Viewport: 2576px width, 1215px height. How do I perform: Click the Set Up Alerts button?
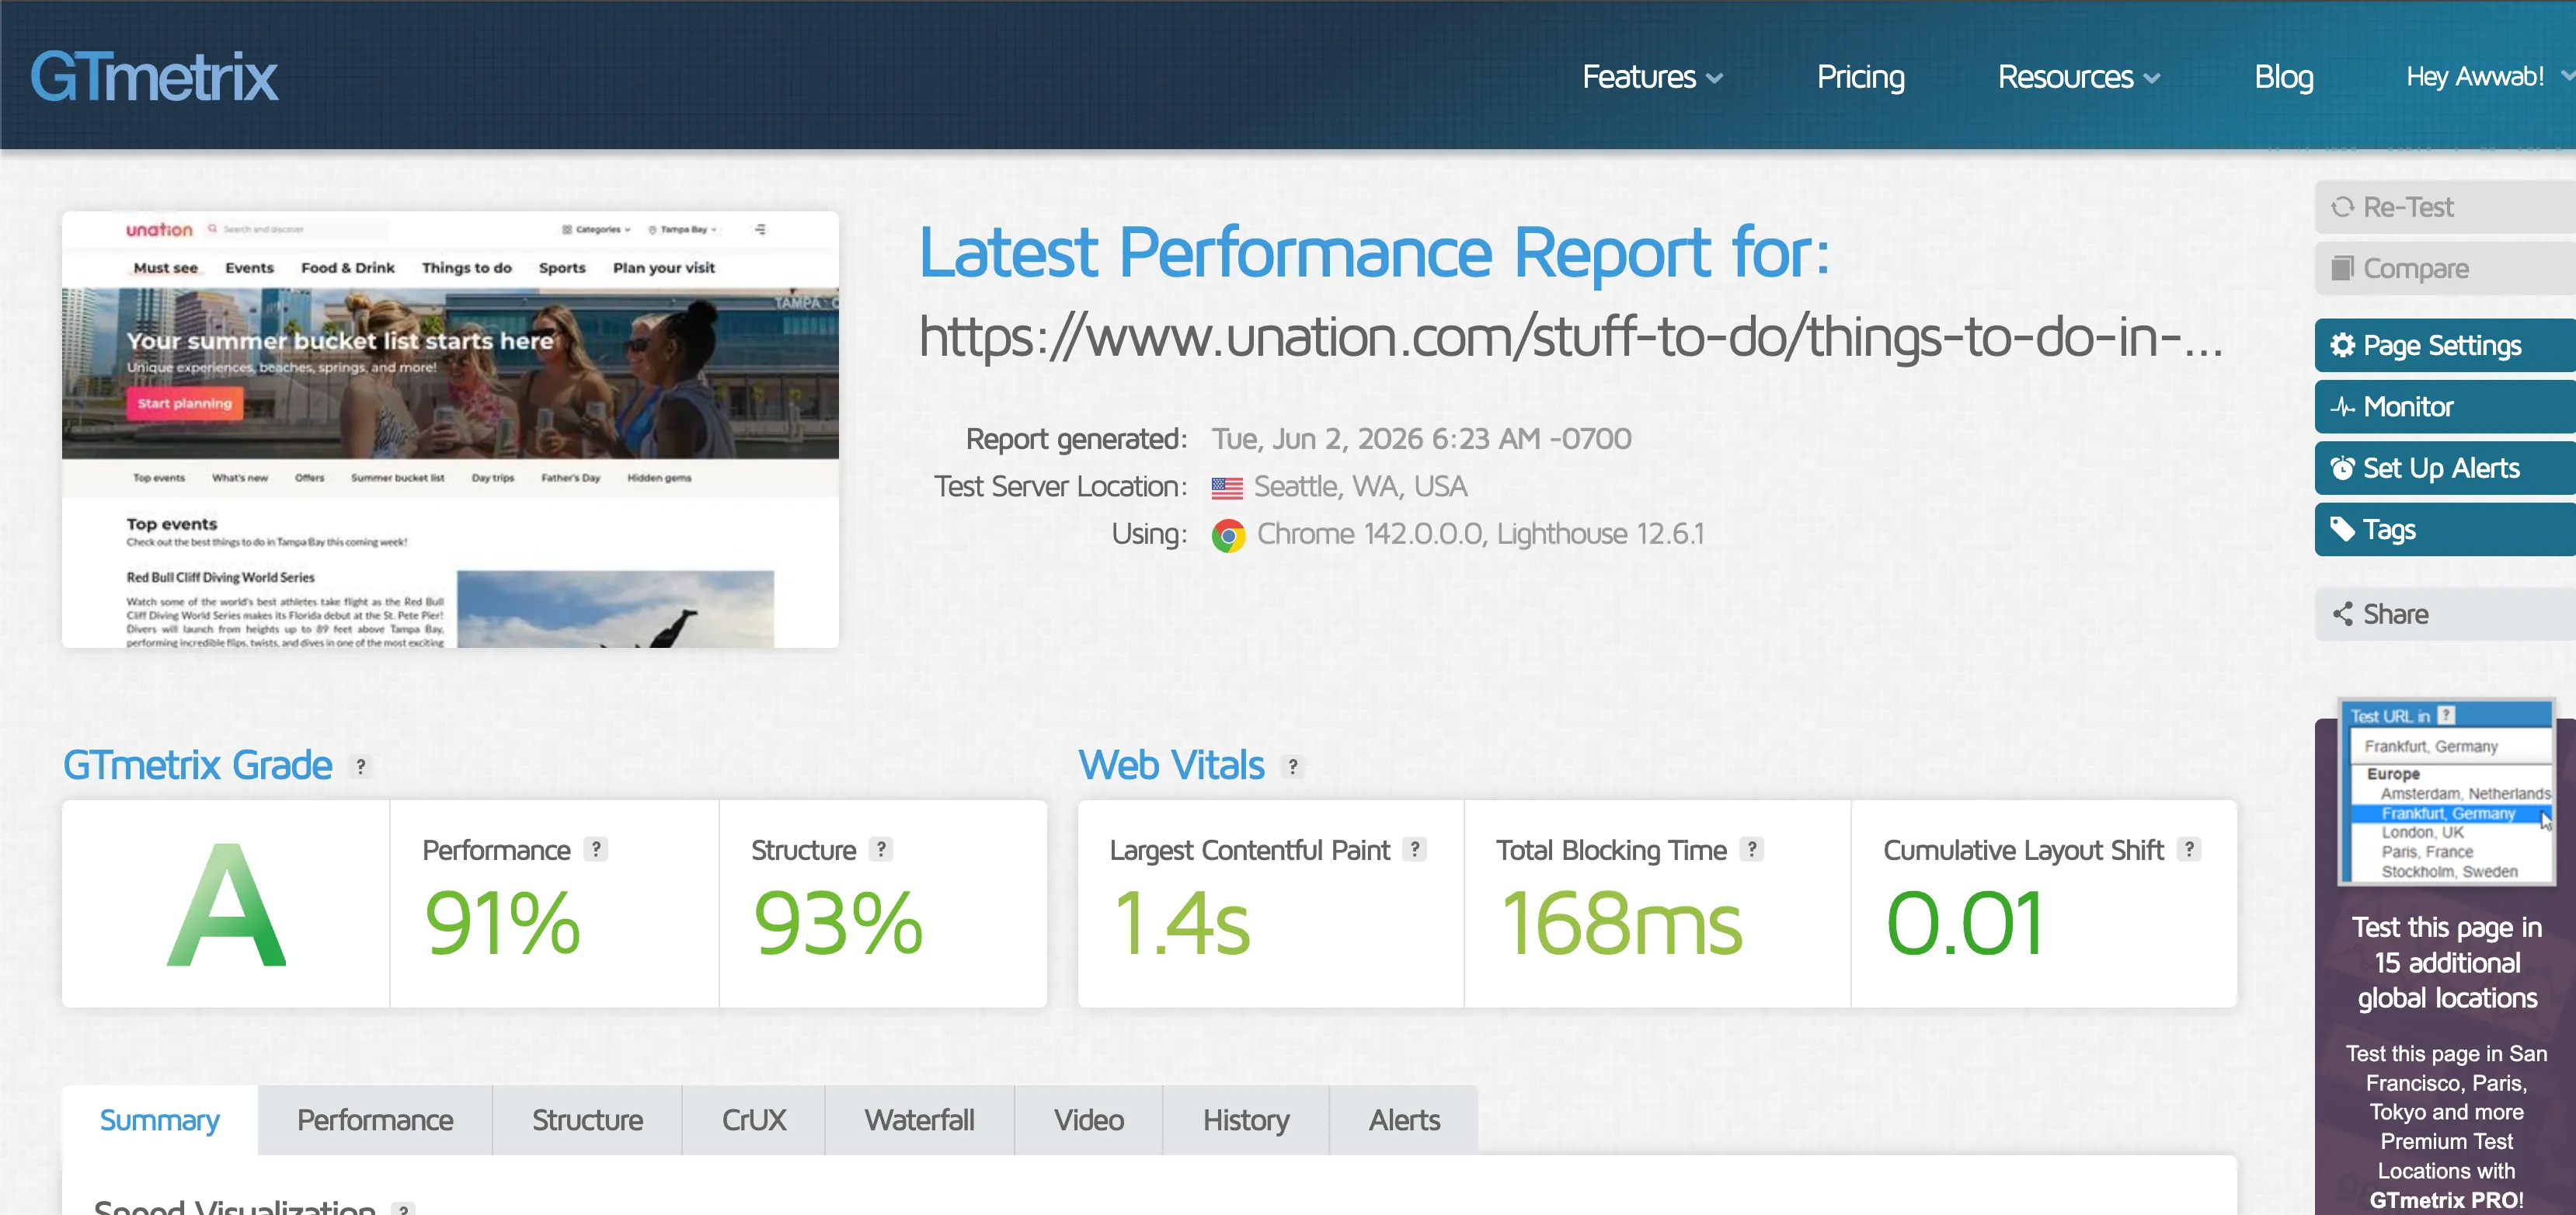2445,468
